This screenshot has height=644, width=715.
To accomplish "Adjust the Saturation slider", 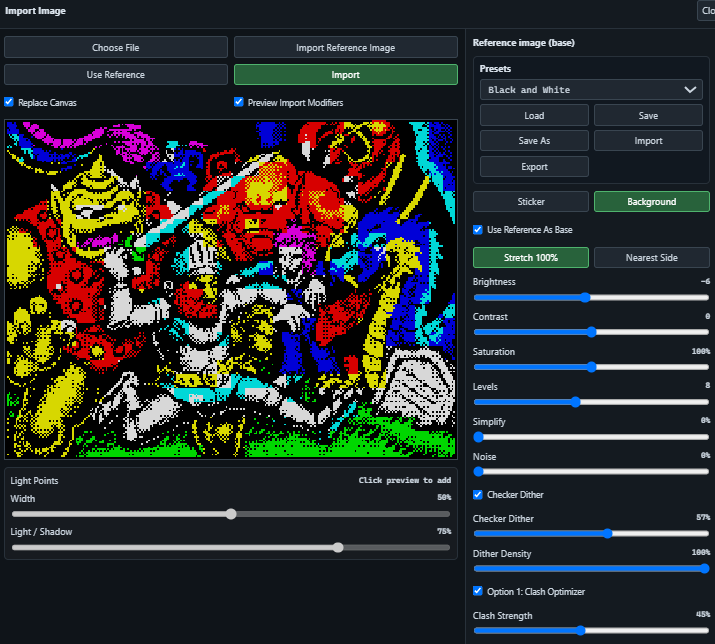I will click(591, 367).
